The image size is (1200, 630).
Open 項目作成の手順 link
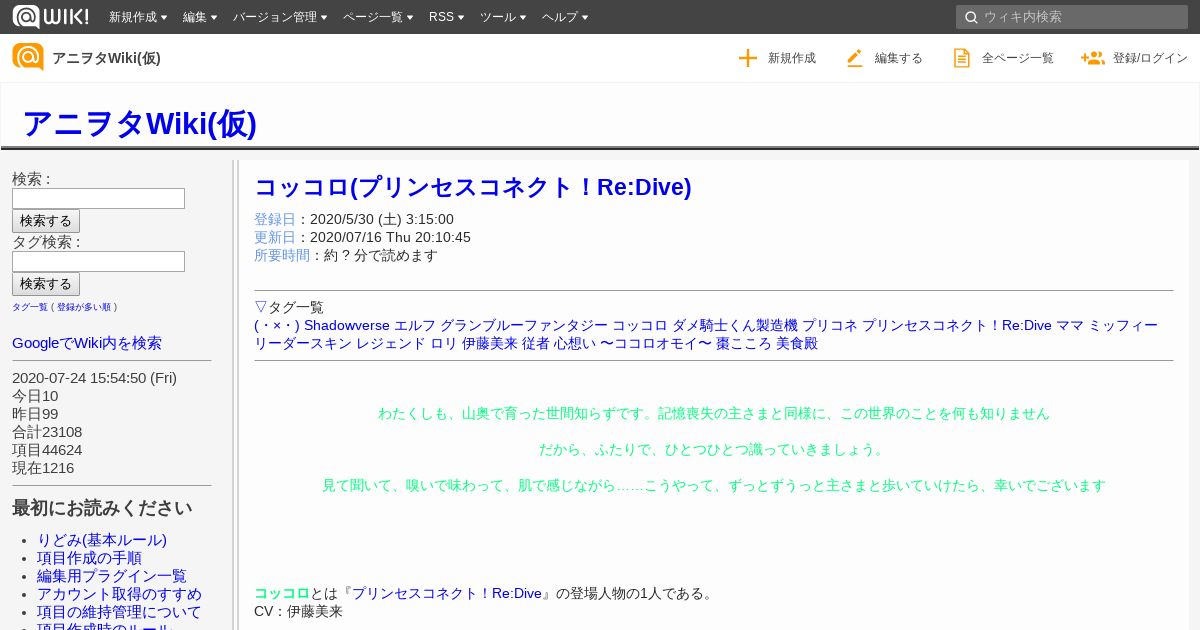click(x=89, y=558)
